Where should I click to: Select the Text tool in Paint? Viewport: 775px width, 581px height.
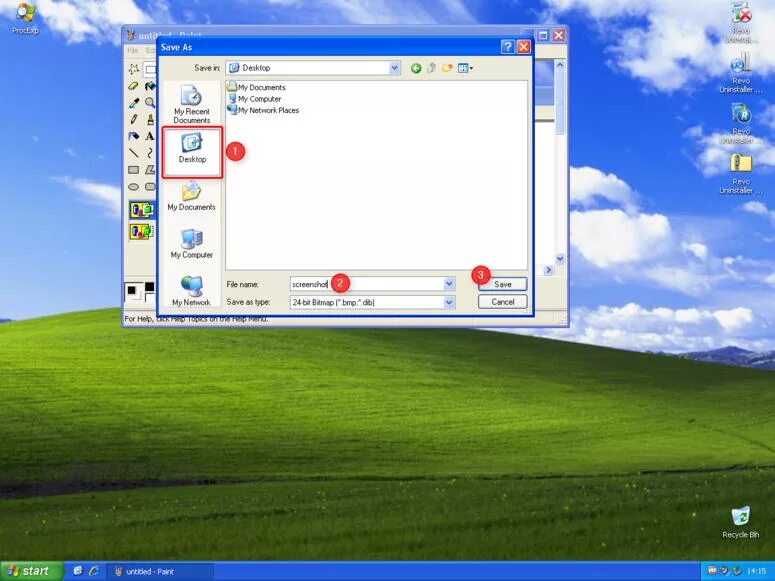pos(150,136)
